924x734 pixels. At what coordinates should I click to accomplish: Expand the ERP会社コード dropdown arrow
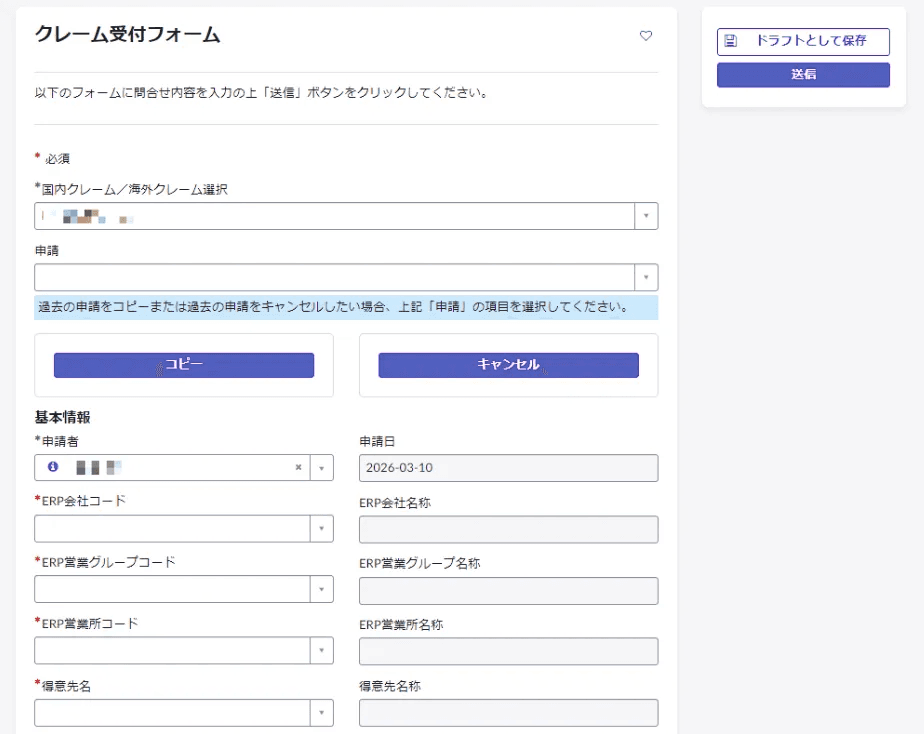[321, 528]
